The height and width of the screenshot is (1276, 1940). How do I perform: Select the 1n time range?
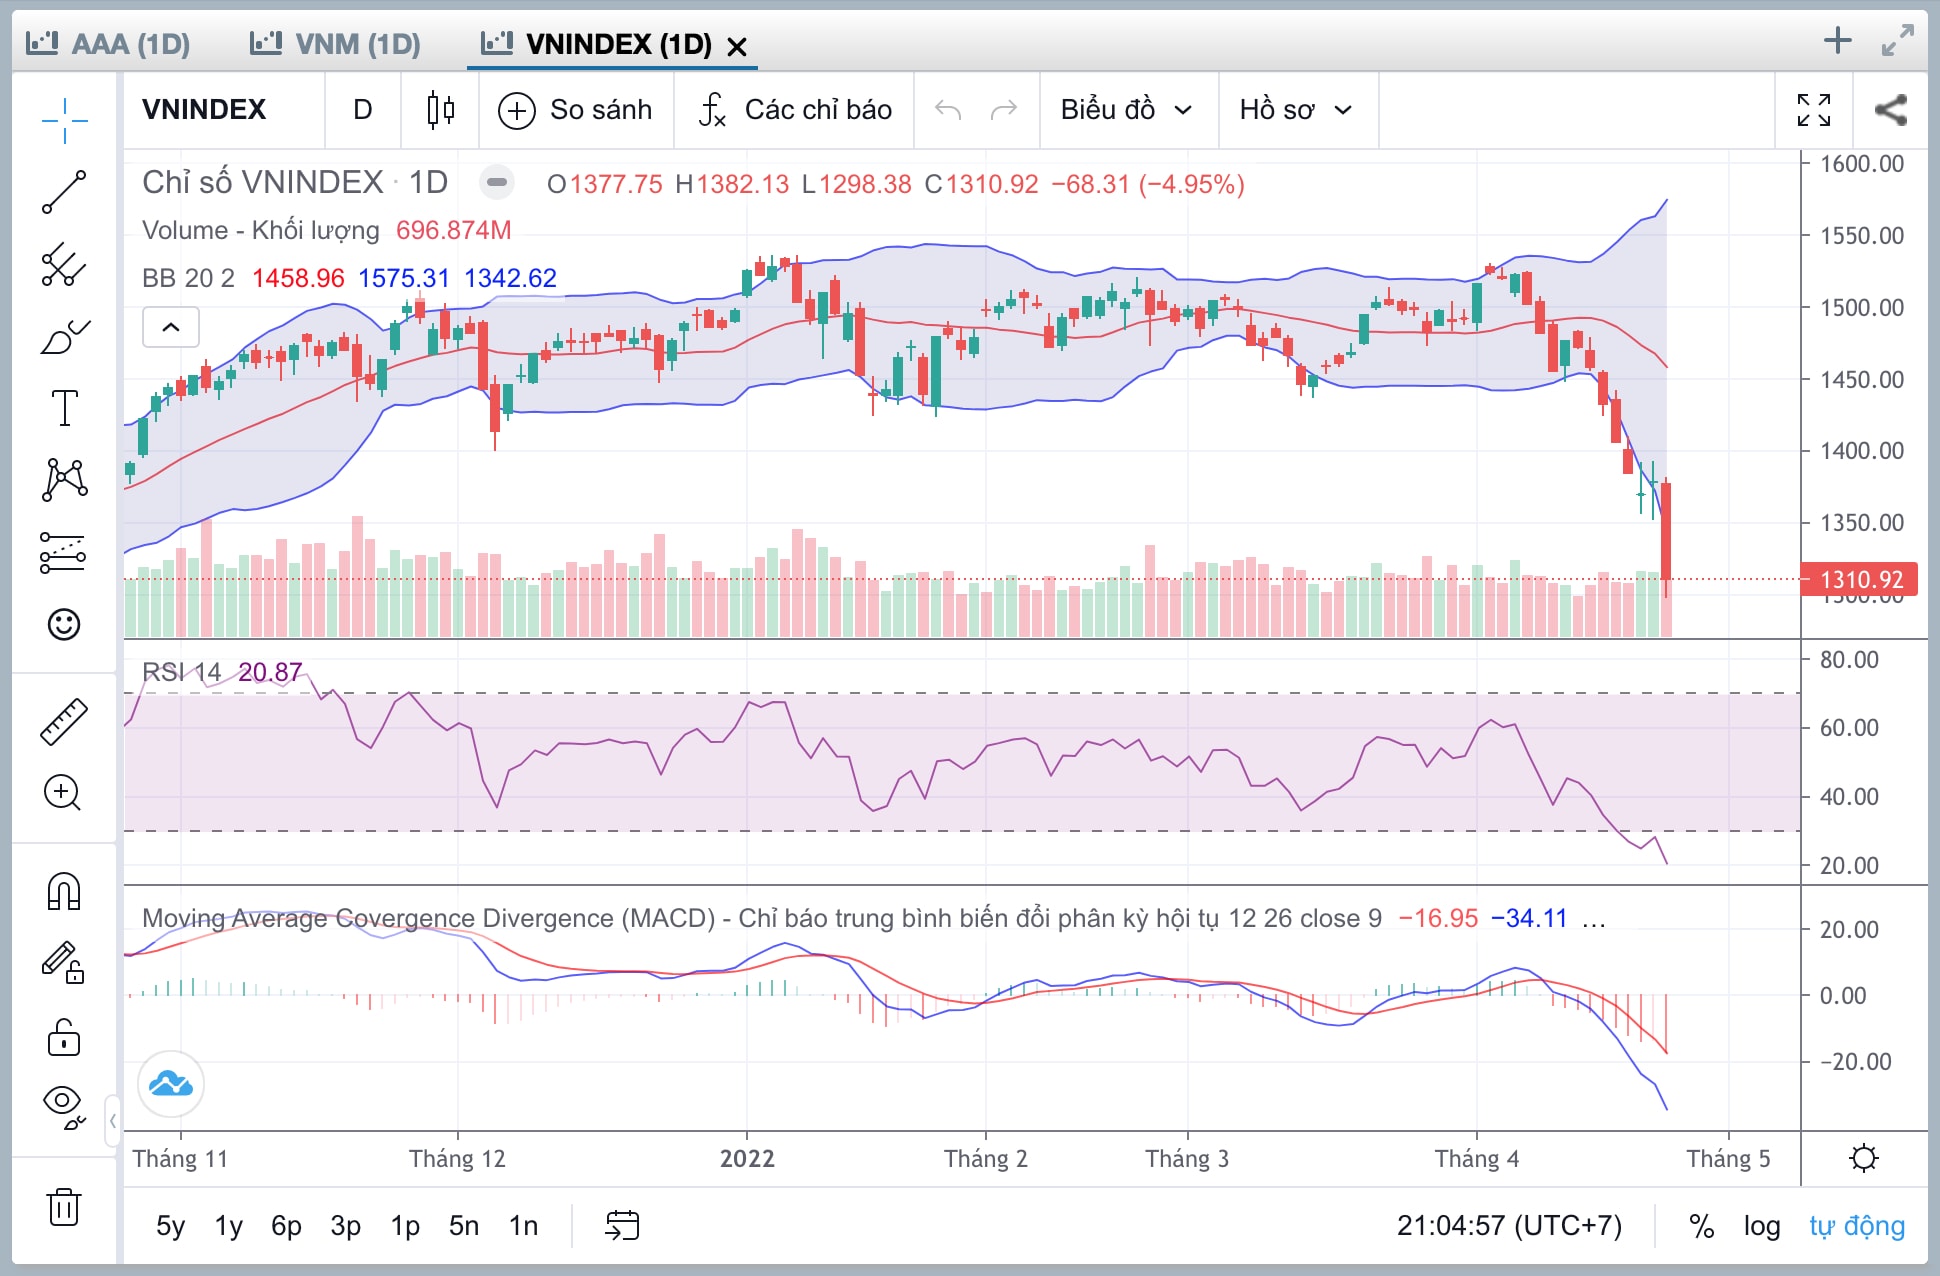tap(523, 1225)
